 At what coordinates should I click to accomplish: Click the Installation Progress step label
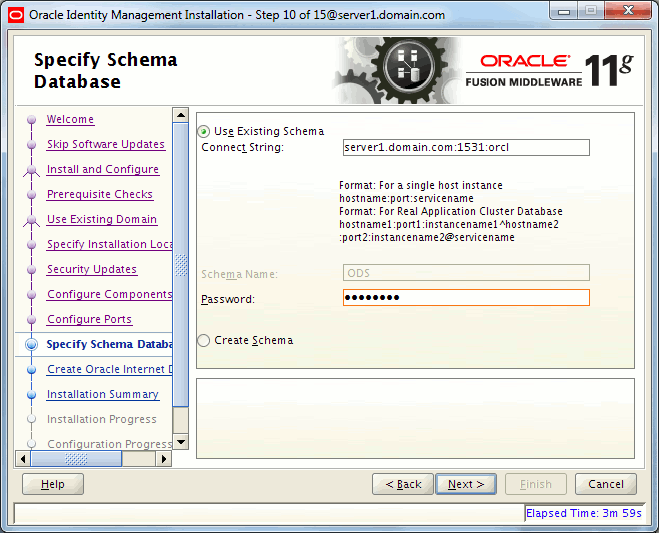click(x=102, y=420)
